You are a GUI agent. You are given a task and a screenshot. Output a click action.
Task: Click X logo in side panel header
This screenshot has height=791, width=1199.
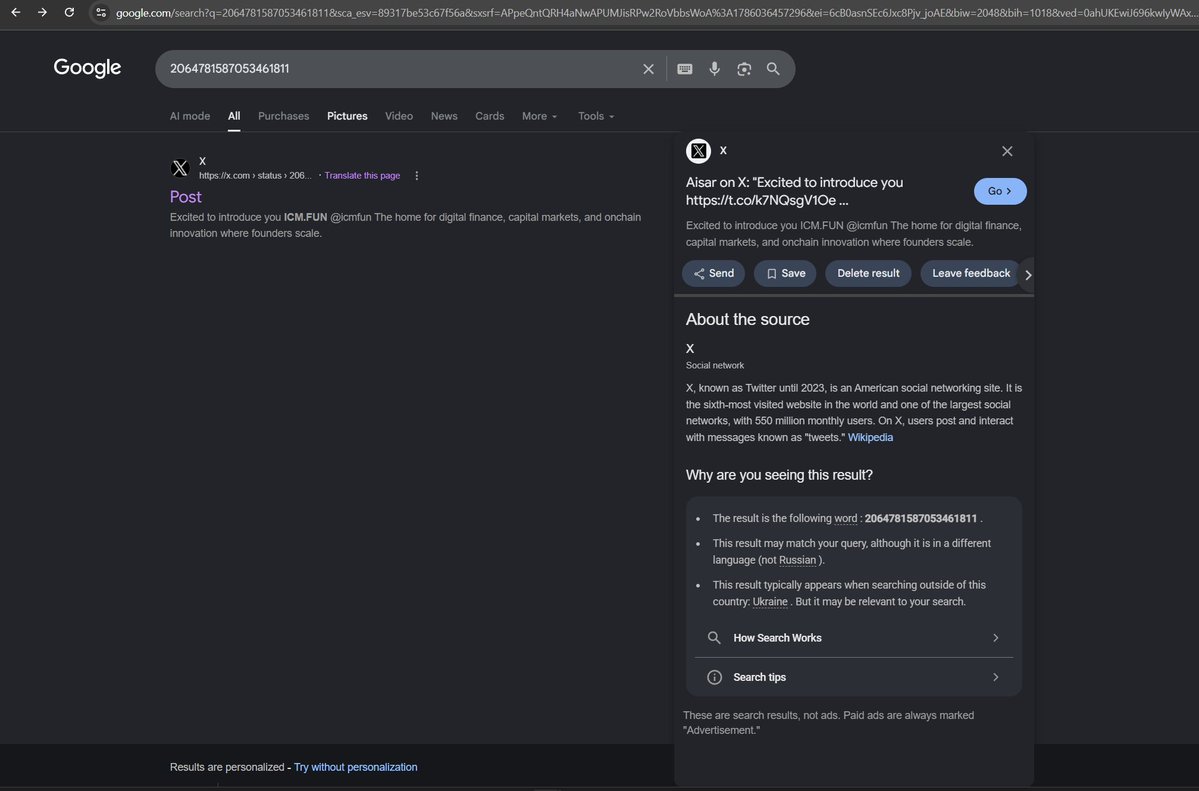pos(698,151)
